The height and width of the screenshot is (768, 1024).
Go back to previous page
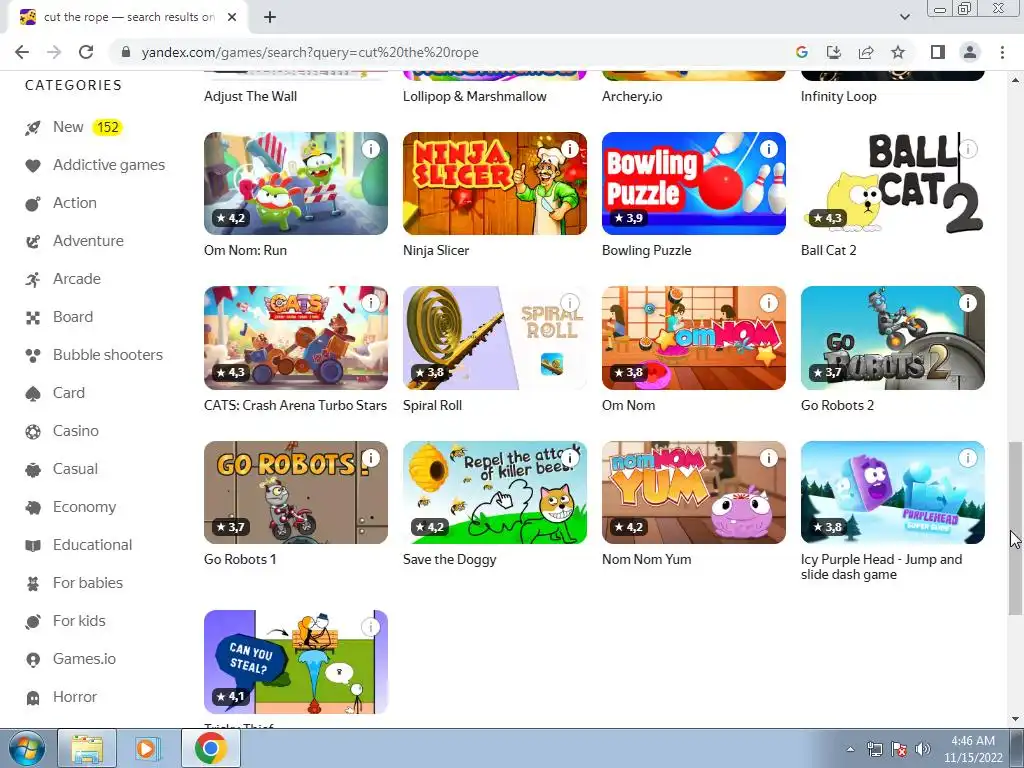22,52
